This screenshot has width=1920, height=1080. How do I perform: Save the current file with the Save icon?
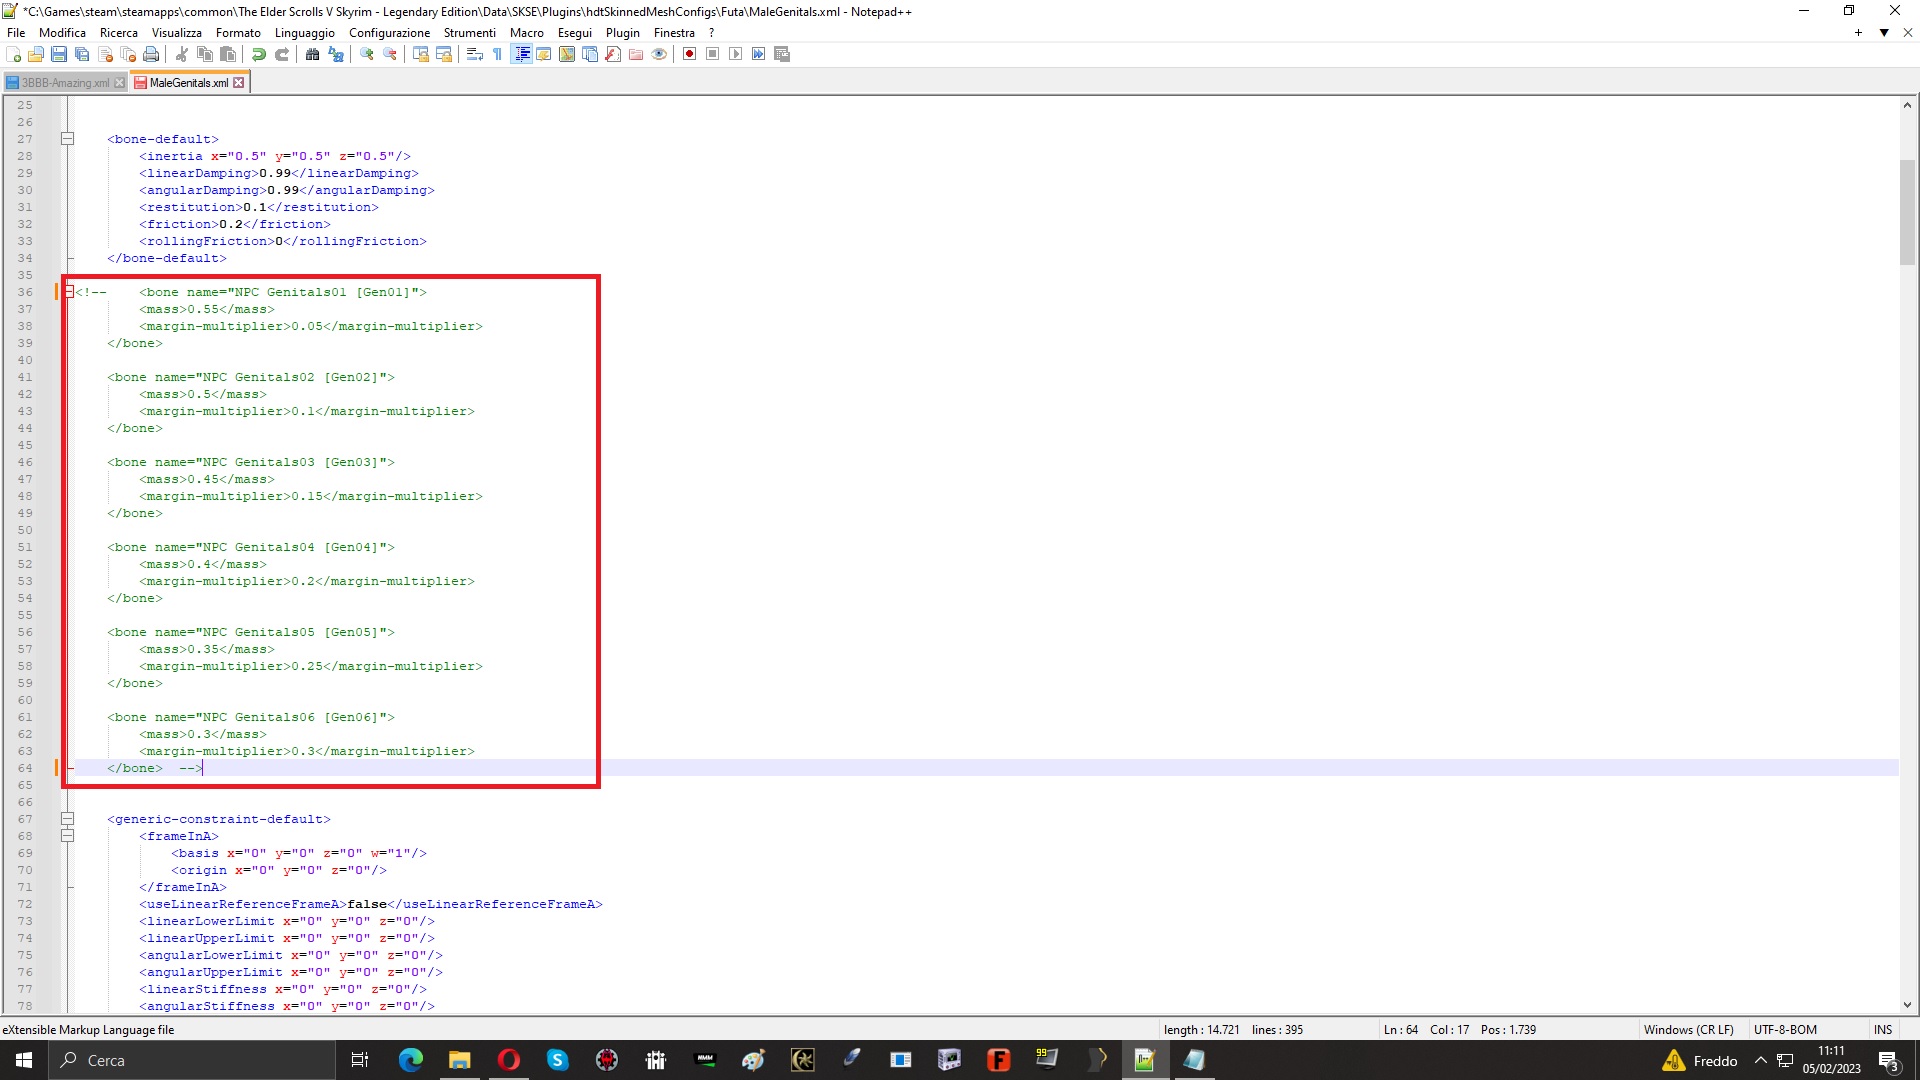pyautogui.click(x=59, y=54)
